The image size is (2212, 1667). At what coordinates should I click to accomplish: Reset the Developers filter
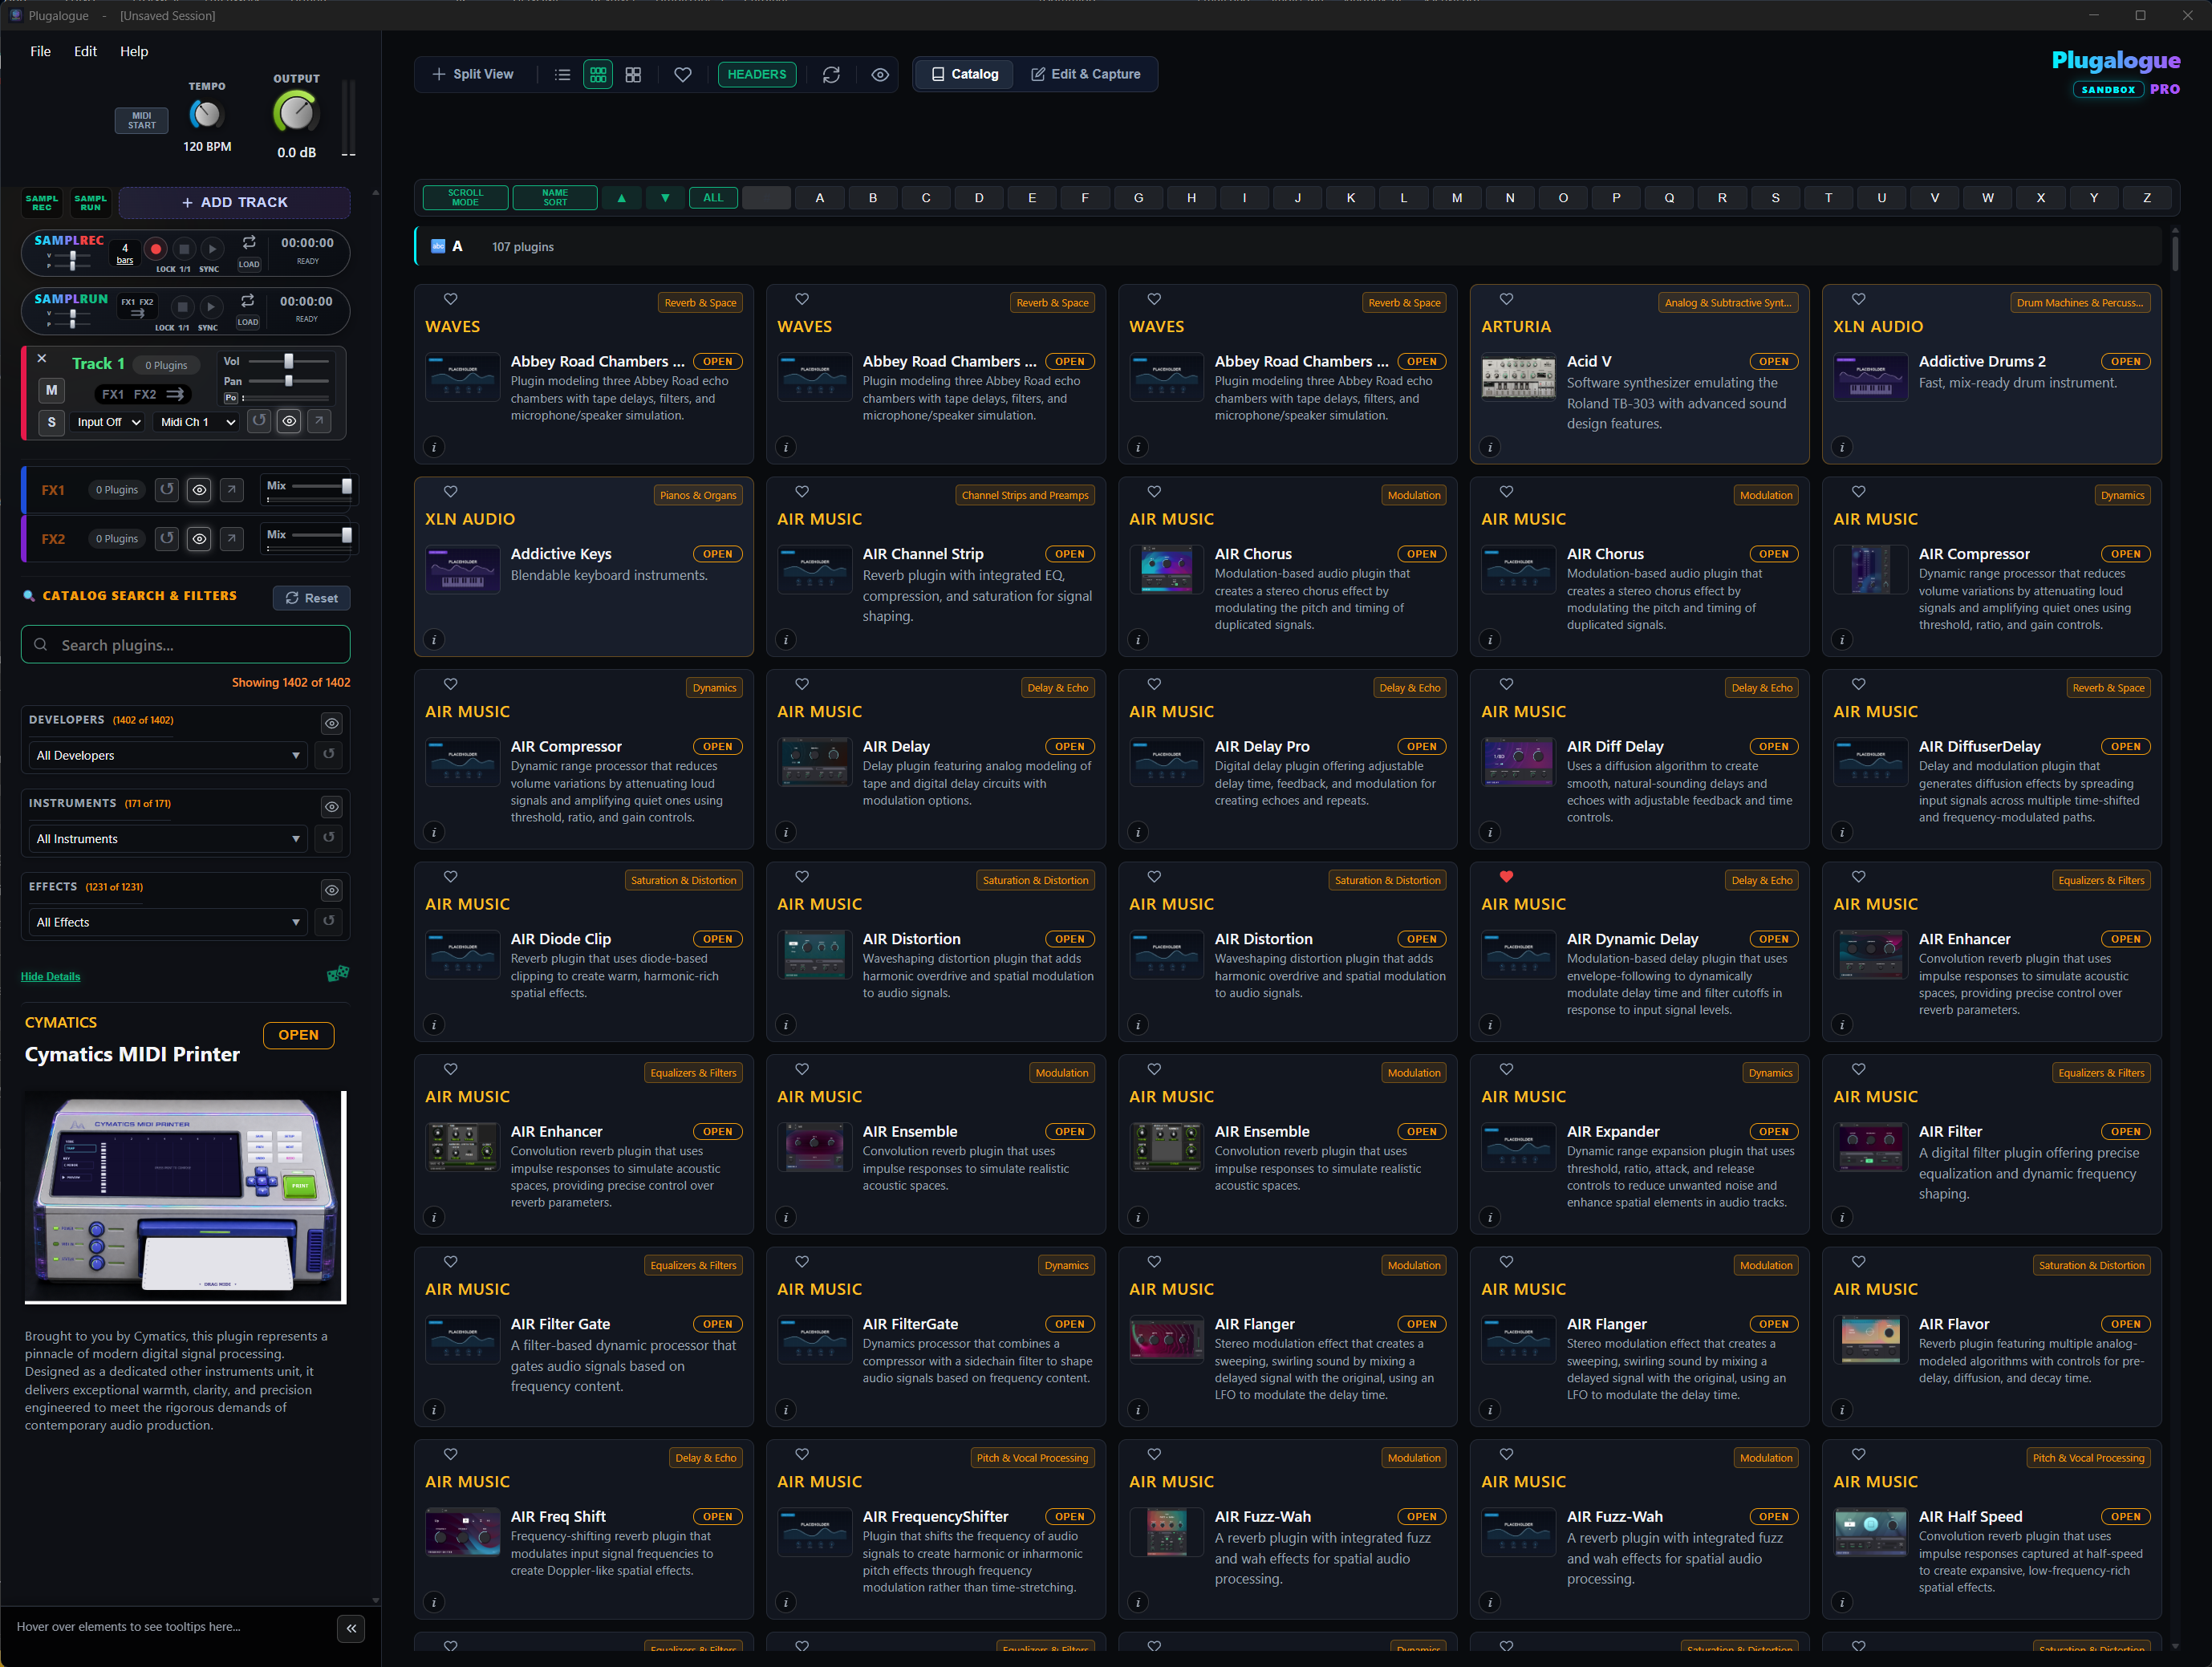(329, 754)
